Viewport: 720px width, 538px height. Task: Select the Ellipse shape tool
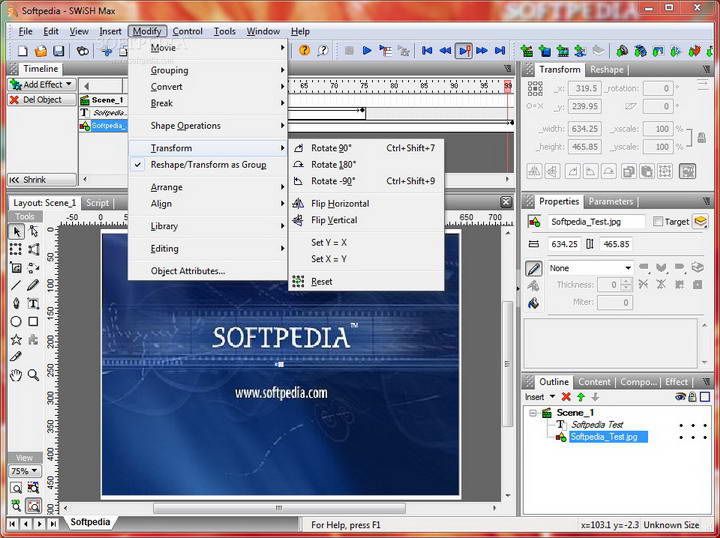point(16,321)
